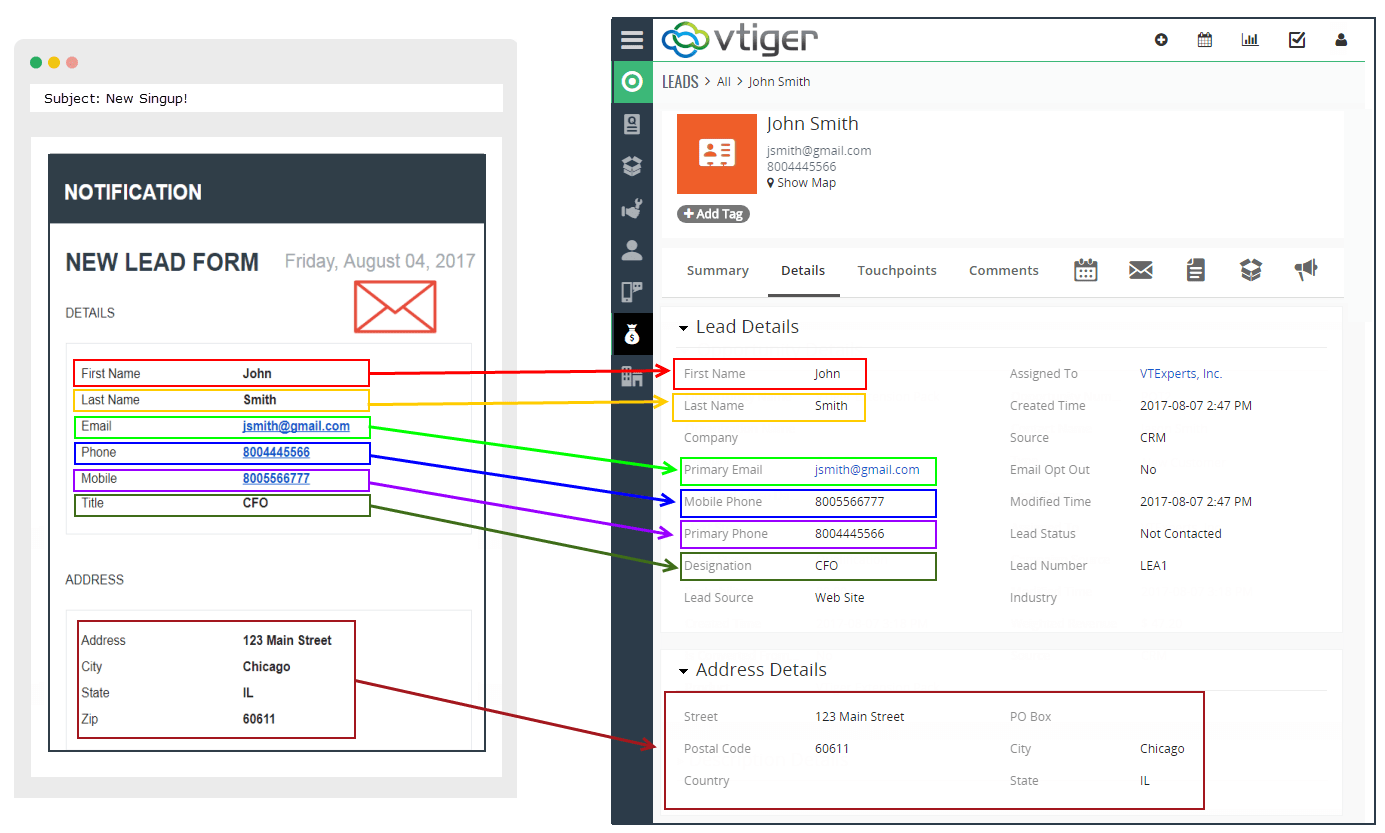
Task: Switch to the Summary tab
Action: point(717,270)
